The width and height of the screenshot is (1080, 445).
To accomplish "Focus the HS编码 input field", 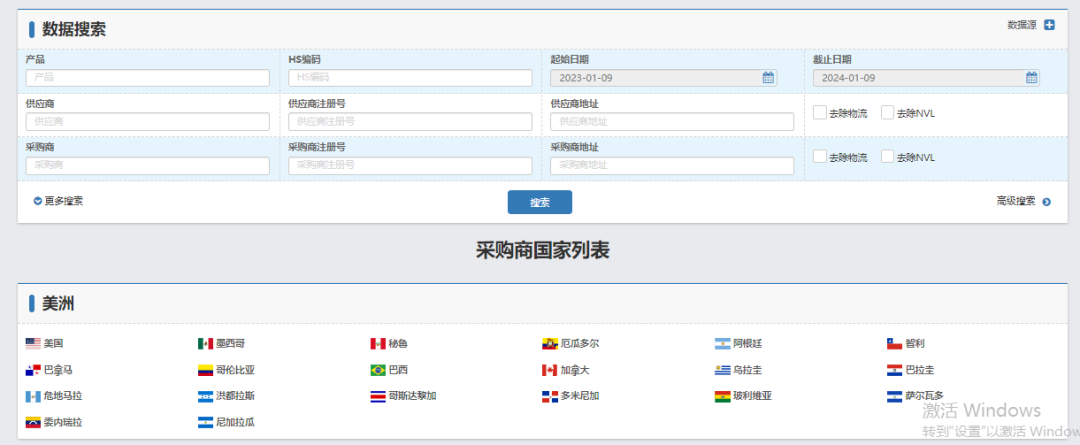I will pyautogui.click(x=410, y=78).
